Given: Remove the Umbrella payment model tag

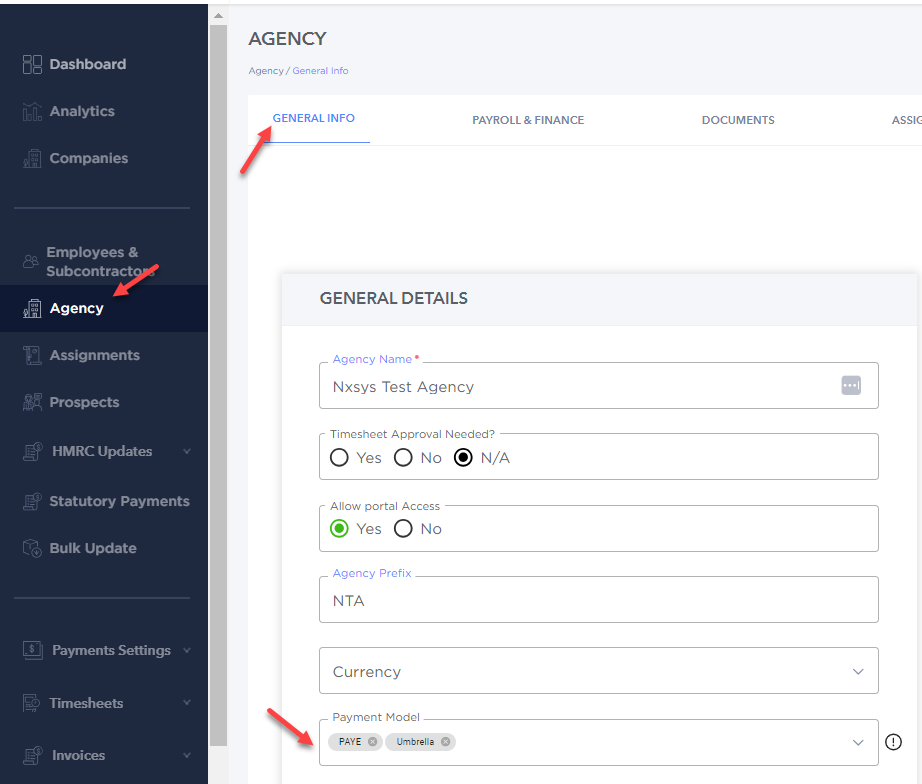Looking at the screenshot, I should tap(445, 742).
